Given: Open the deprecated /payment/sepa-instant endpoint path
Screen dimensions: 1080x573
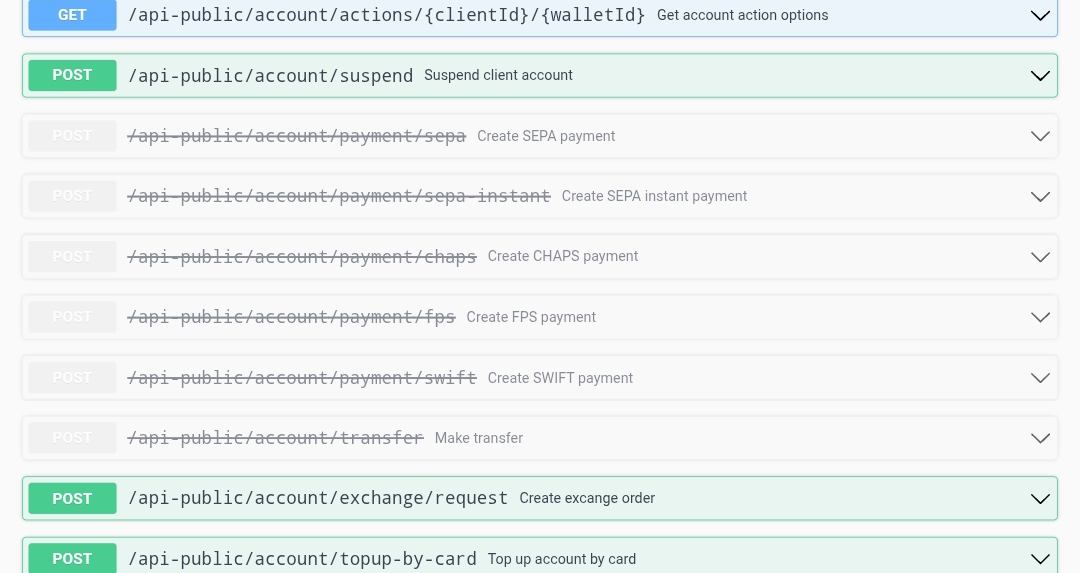Looking at the screenshot, I should point(339,196).
